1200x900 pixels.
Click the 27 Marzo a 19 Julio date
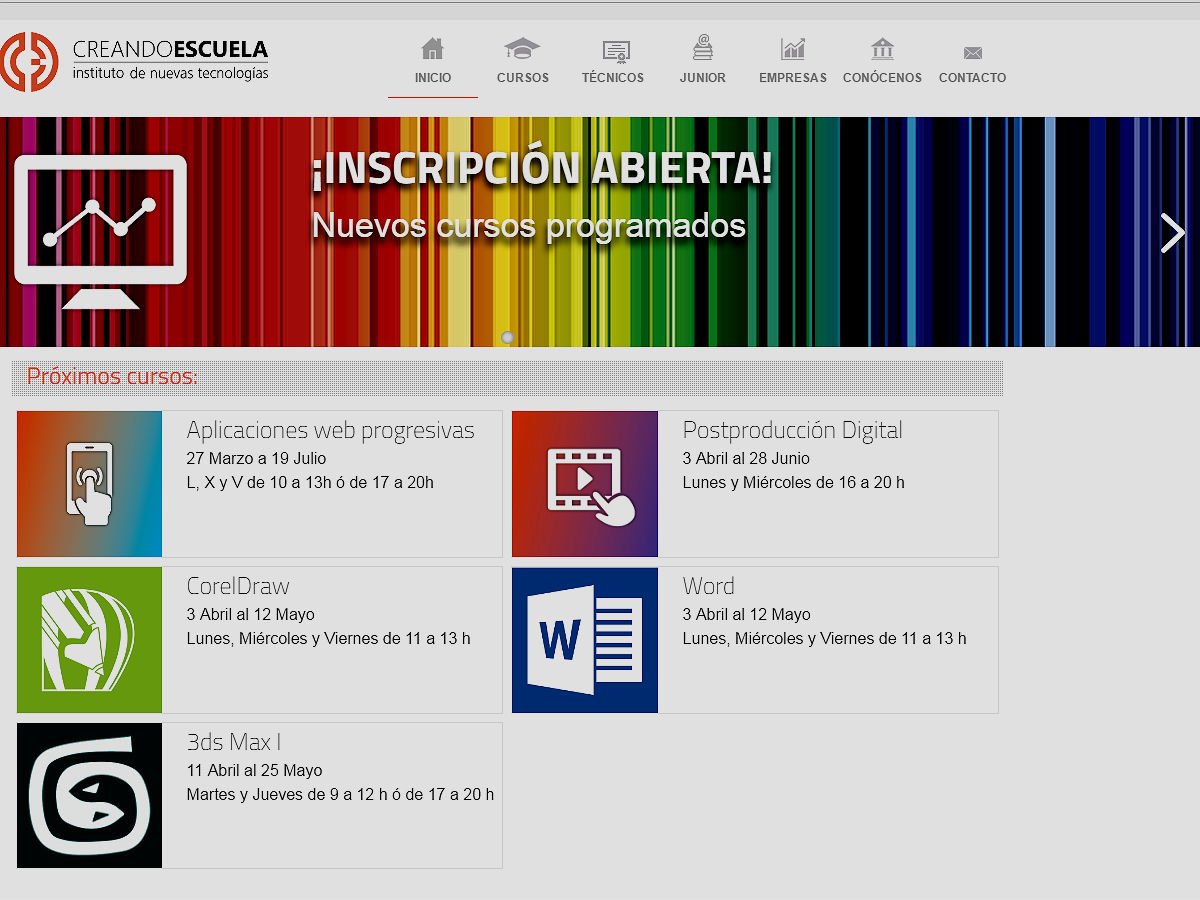pyautogui.click(x=257, y=459)
